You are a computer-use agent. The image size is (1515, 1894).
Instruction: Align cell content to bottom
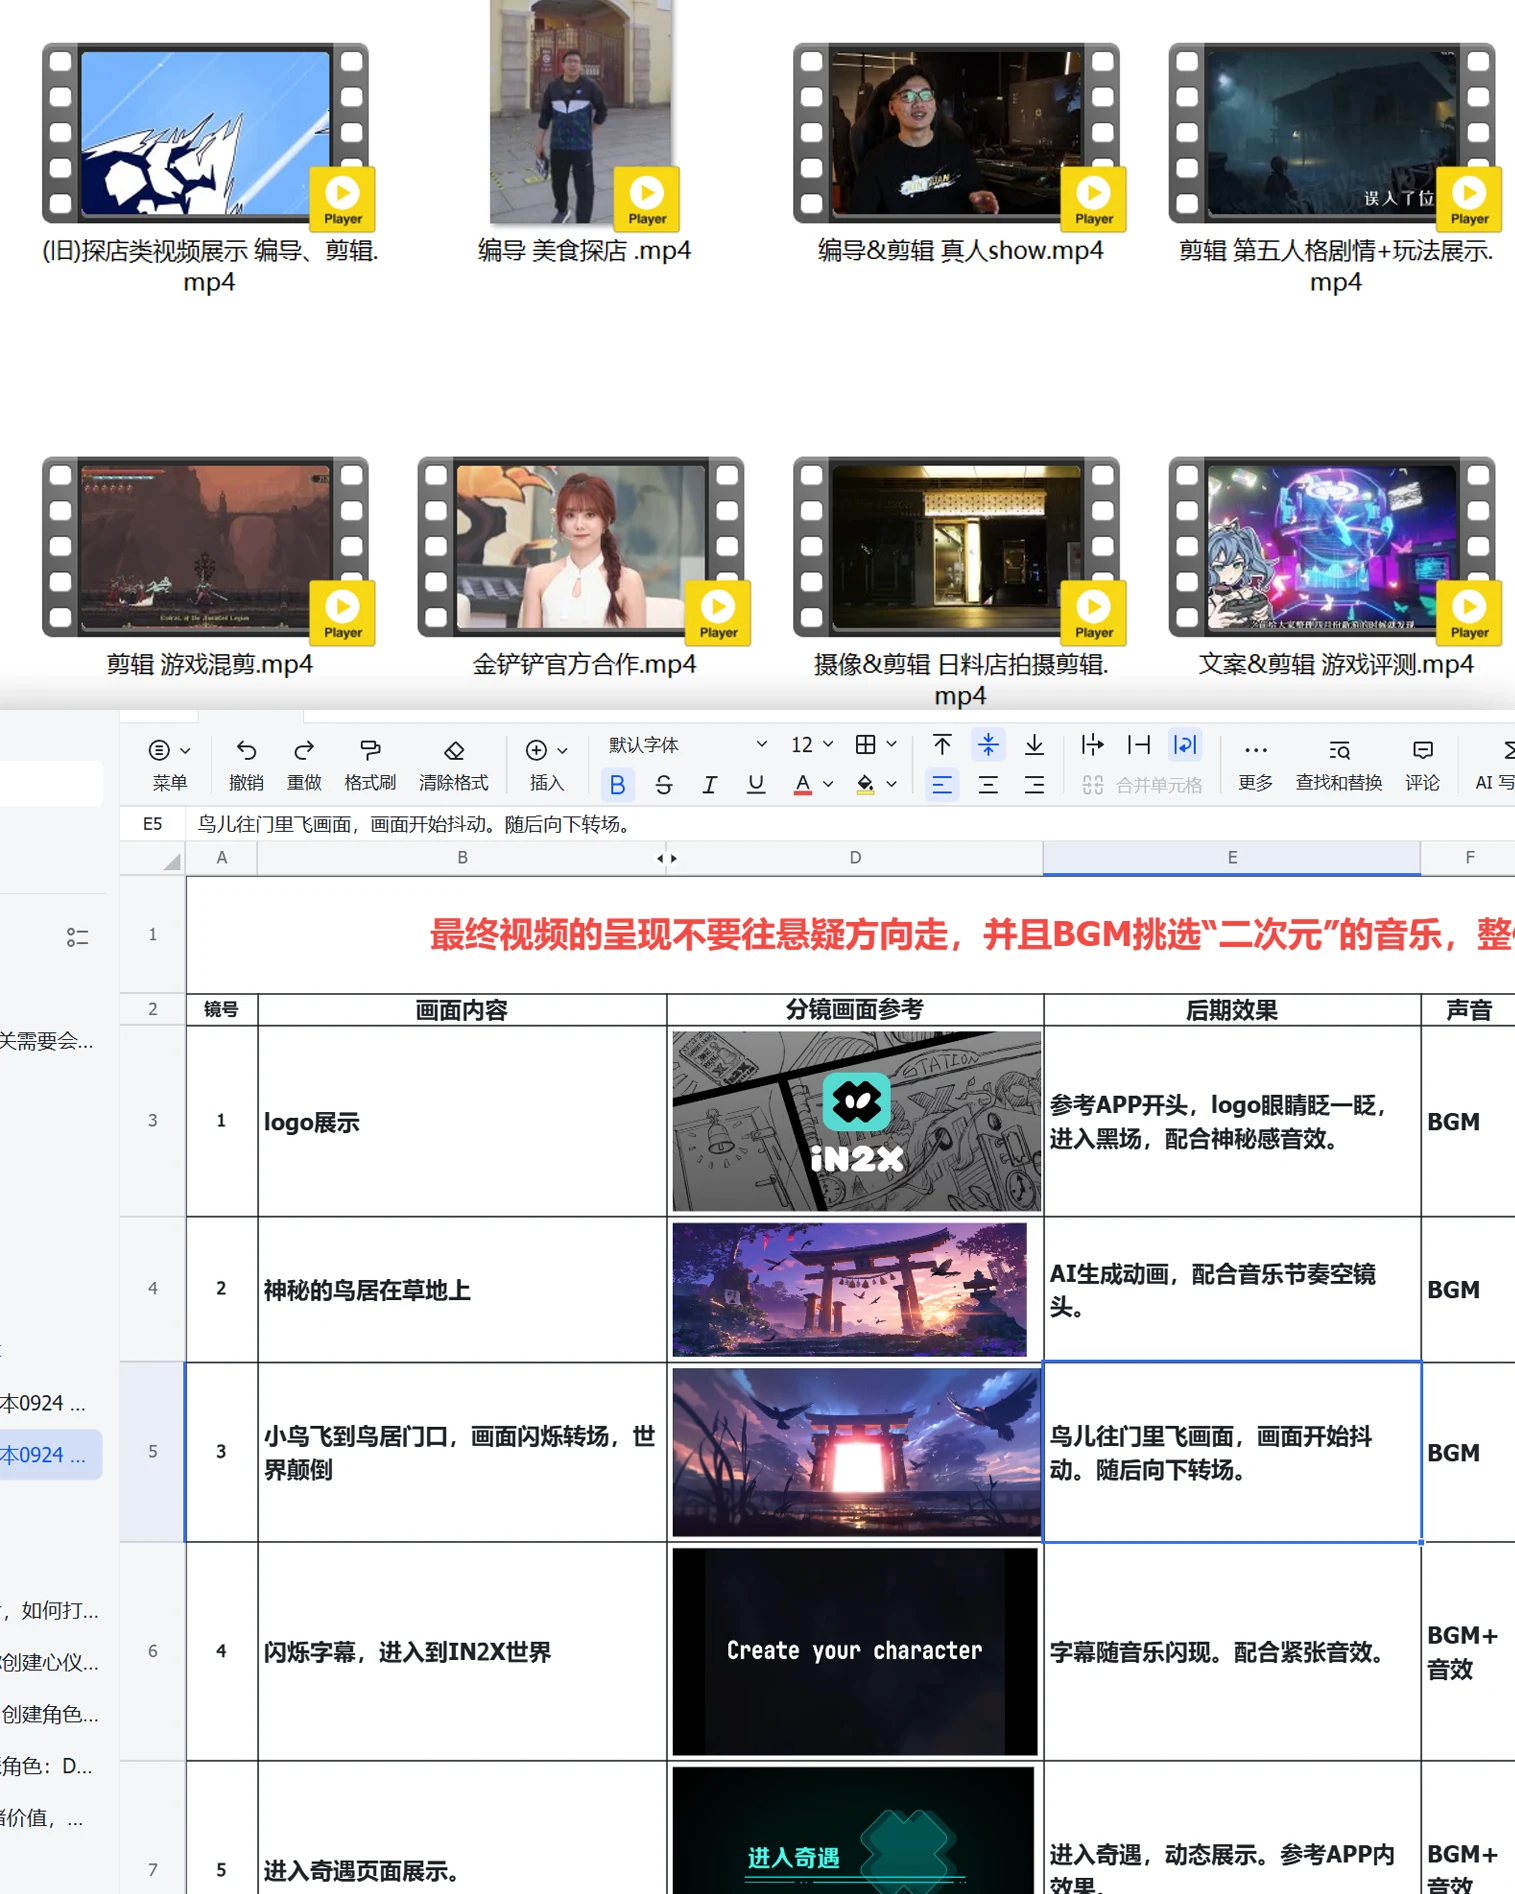pyautogui.click(x=1034, y=745)
